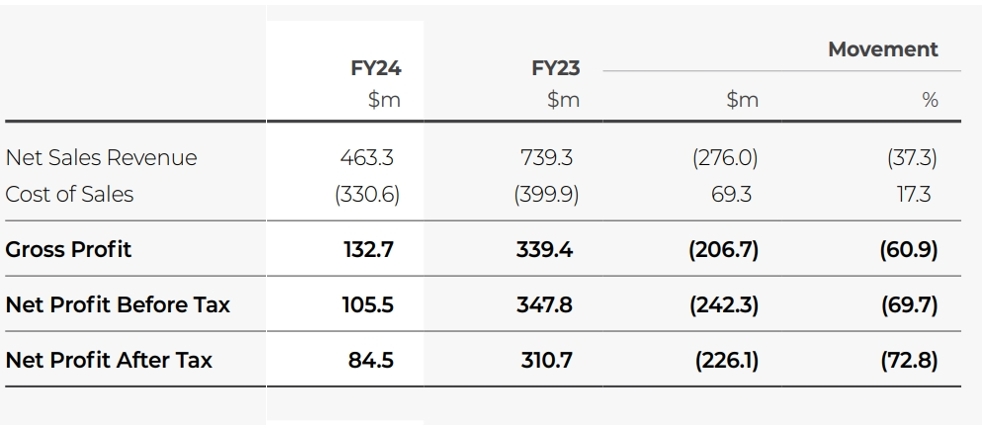
Task: Select the Movement header label
Action: point(883,49)
